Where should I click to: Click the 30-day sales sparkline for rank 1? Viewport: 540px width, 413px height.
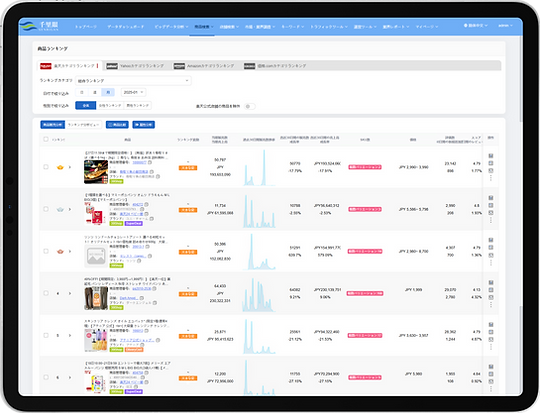(x=259, y=168)
